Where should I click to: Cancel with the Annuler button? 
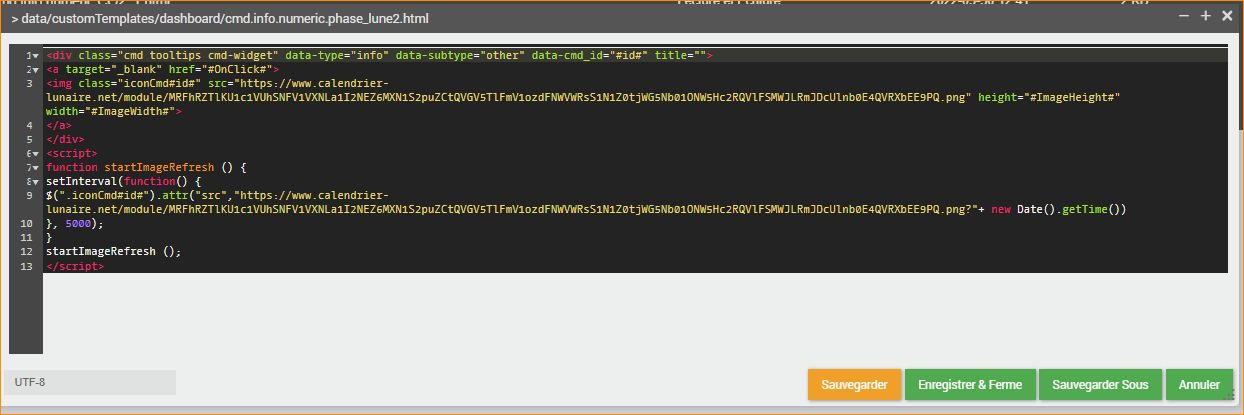(1199, 385)
